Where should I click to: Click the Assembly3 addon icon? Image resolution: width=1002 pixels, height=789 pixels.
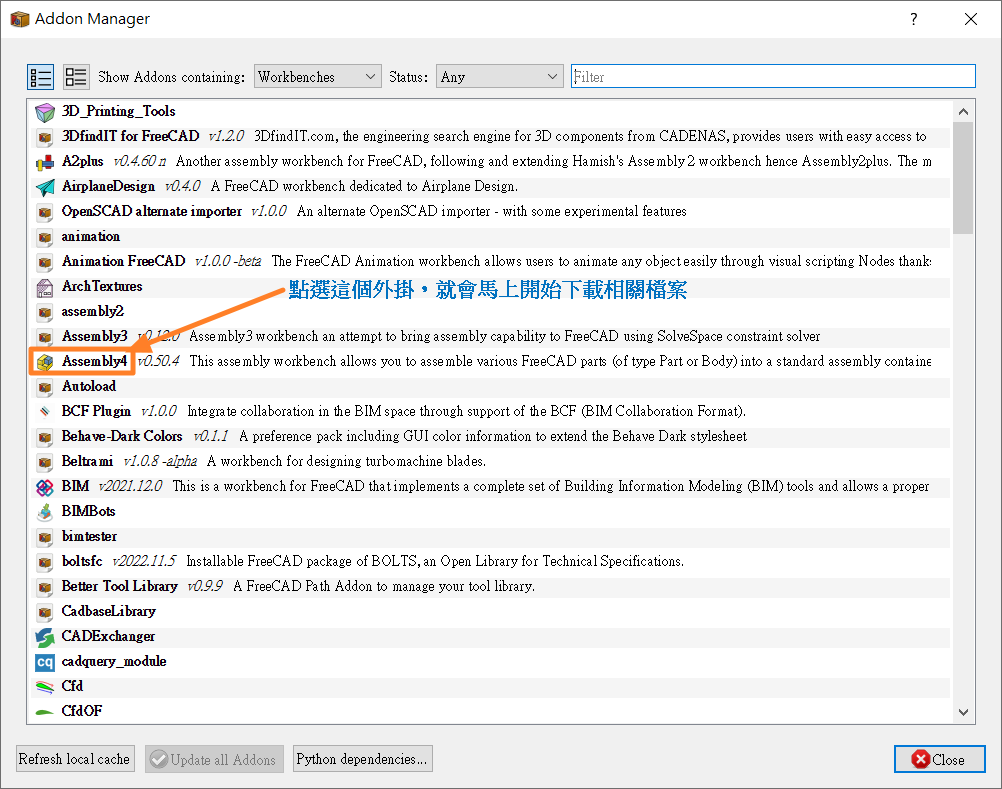[x=45, y=337]
